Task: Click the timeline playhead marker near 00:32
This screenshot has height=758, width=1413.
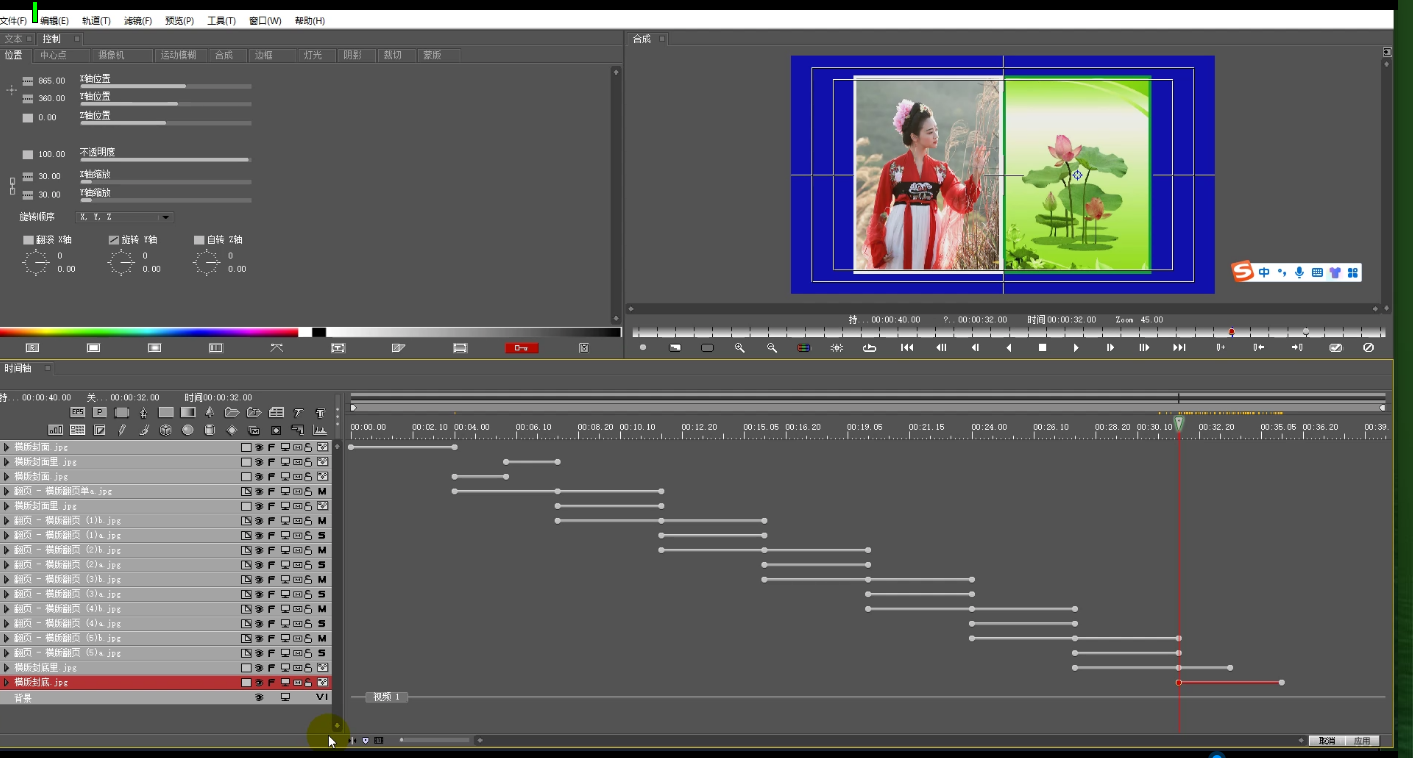Action: [1179, 425]
